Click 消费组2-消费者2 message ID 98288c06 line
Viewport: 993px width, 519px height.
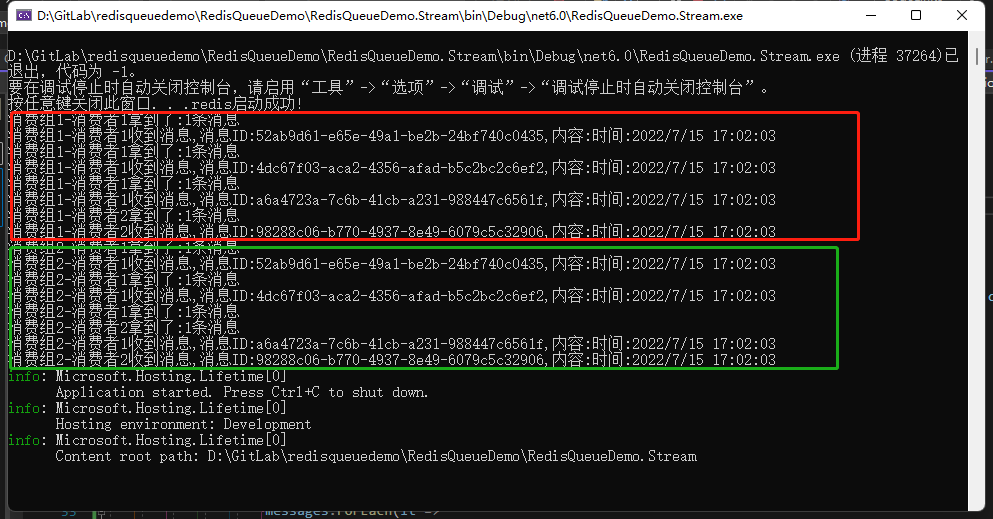392,360
